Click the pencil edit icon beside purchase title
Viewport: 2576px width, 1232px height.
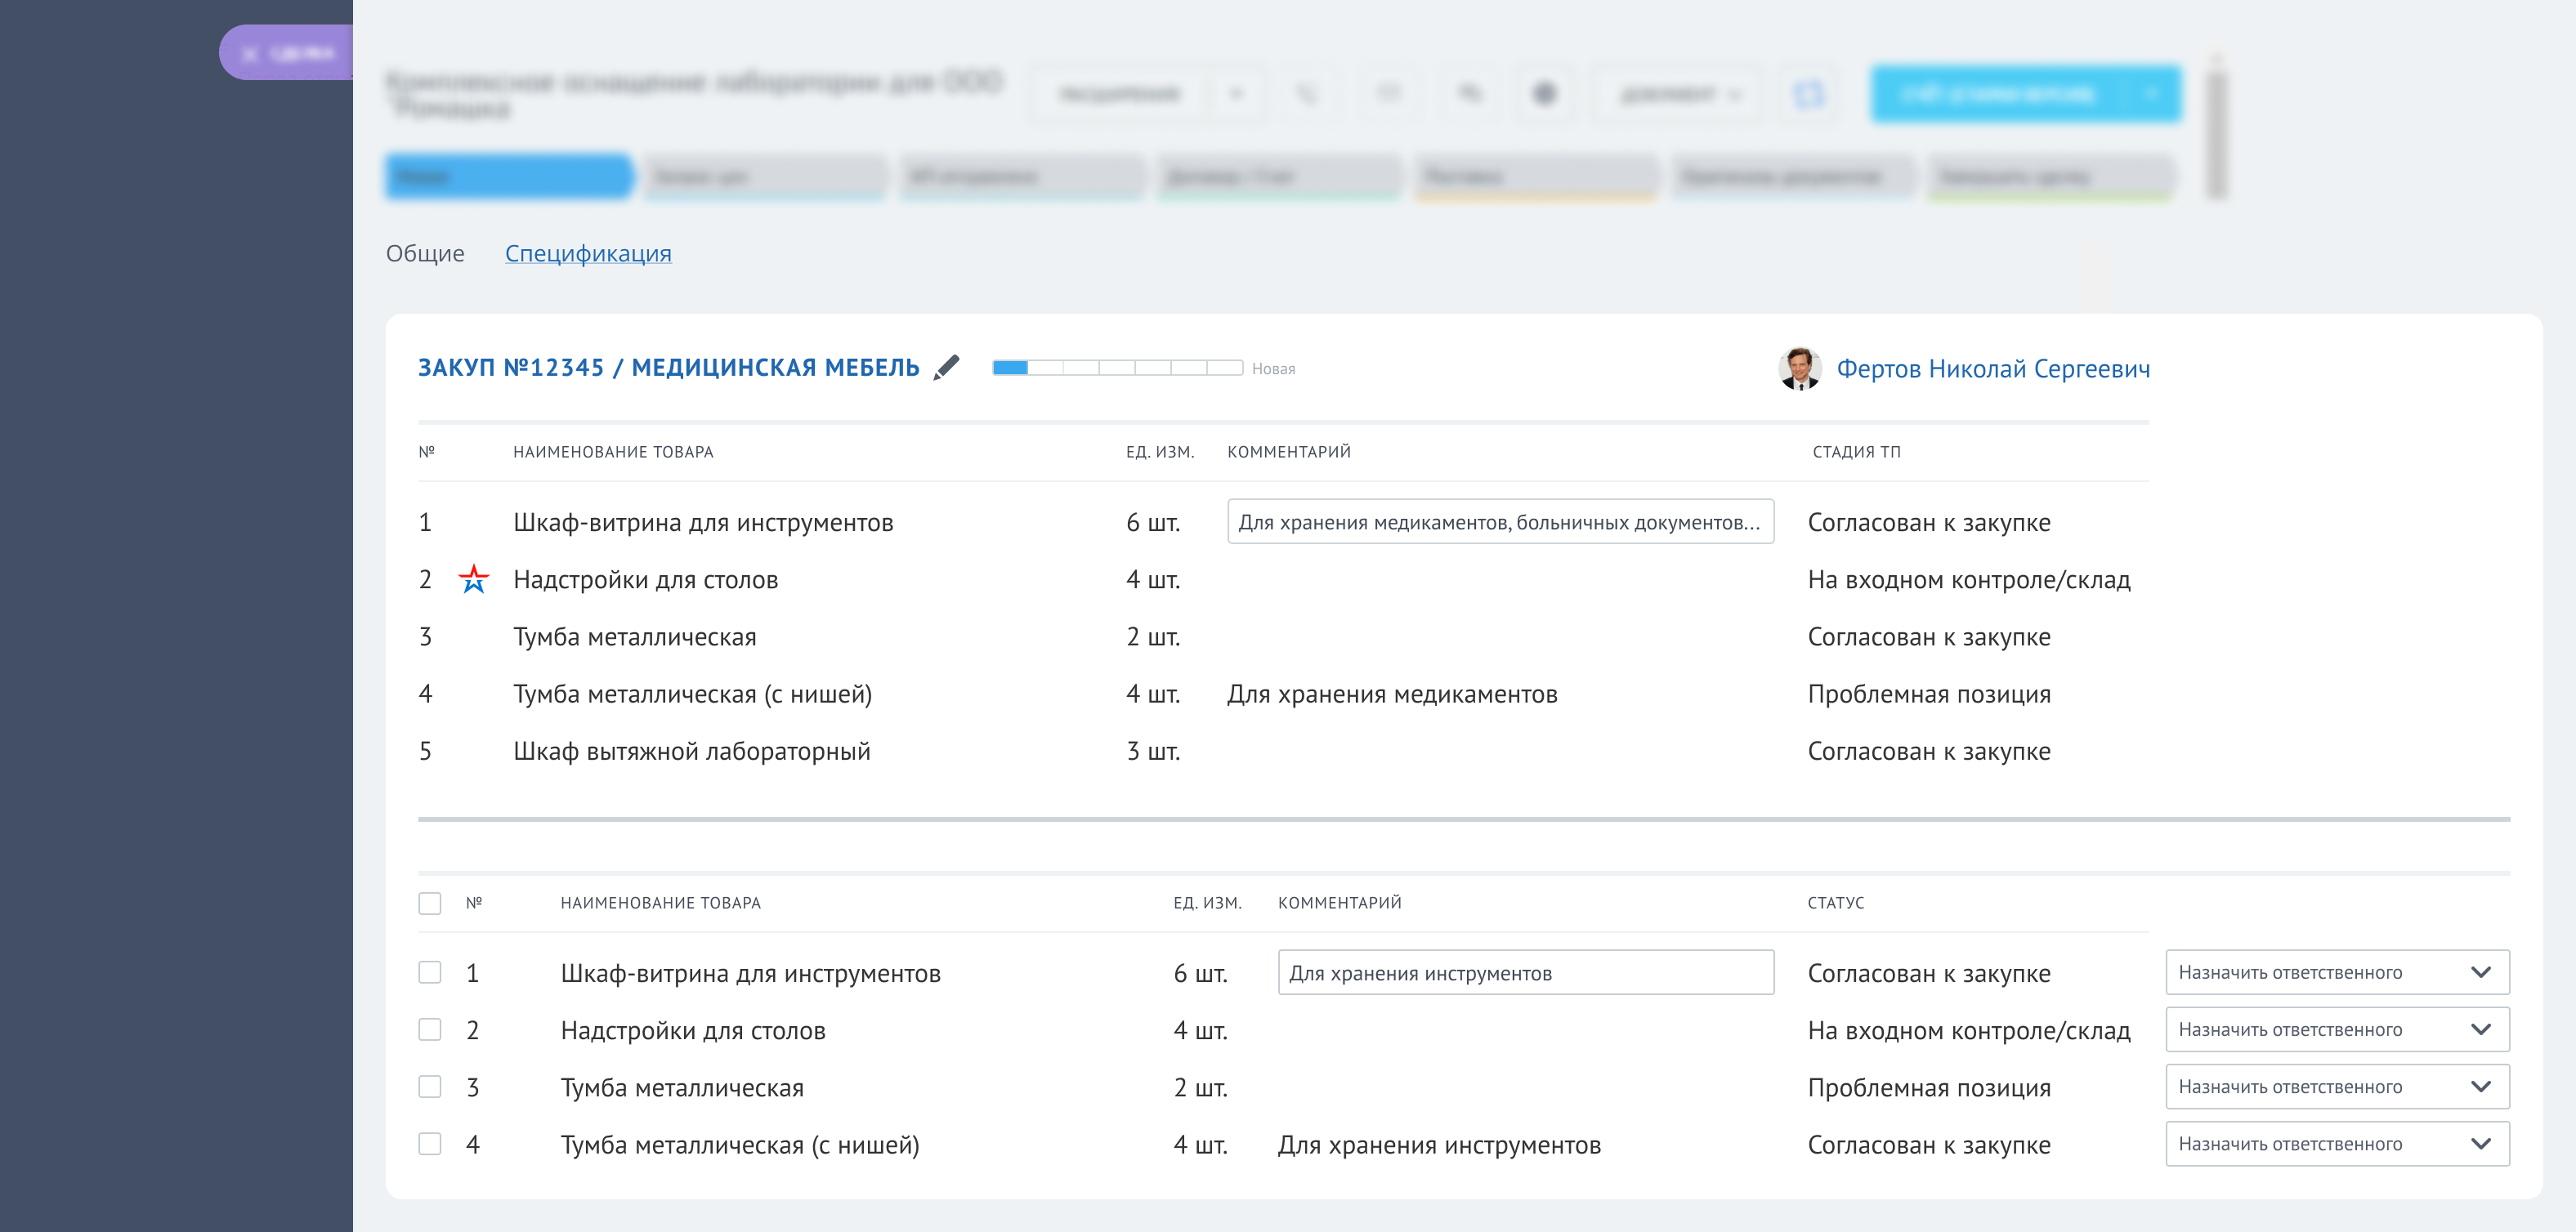946,368
